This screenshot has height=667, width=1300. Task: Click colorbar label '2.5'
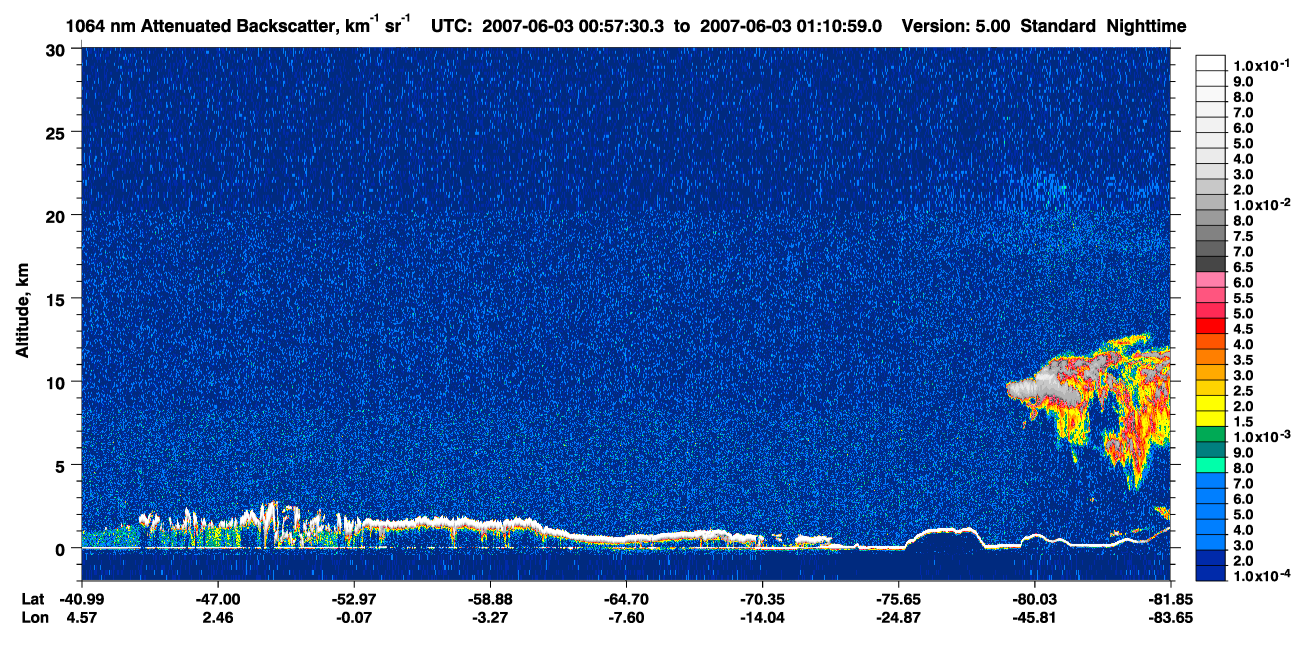coord(1243,391)
